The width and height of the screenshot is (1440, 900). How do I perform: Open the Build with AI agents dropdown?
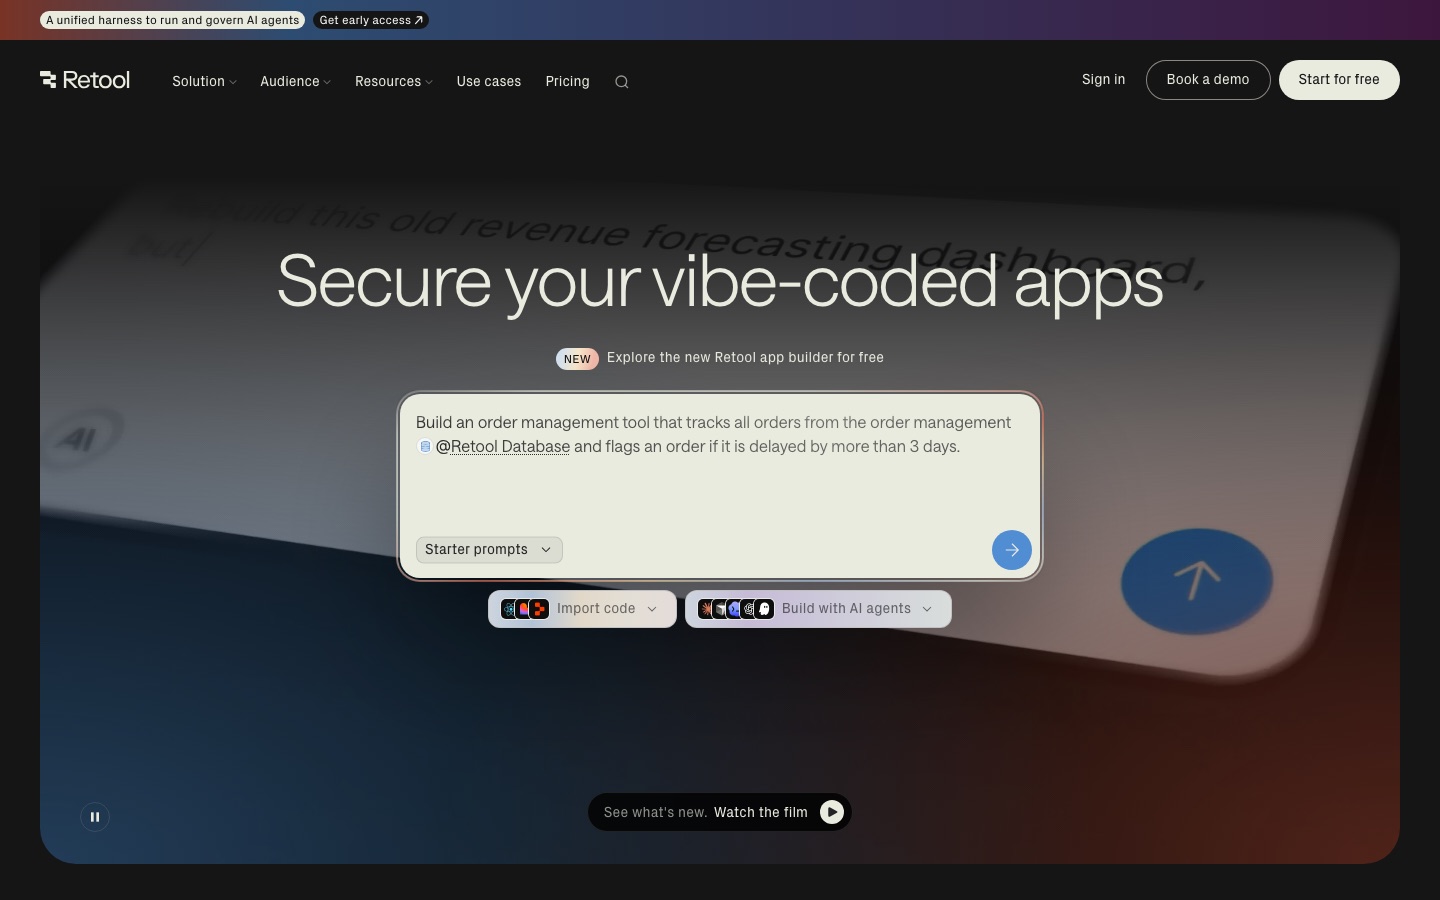tap(818, 609)
